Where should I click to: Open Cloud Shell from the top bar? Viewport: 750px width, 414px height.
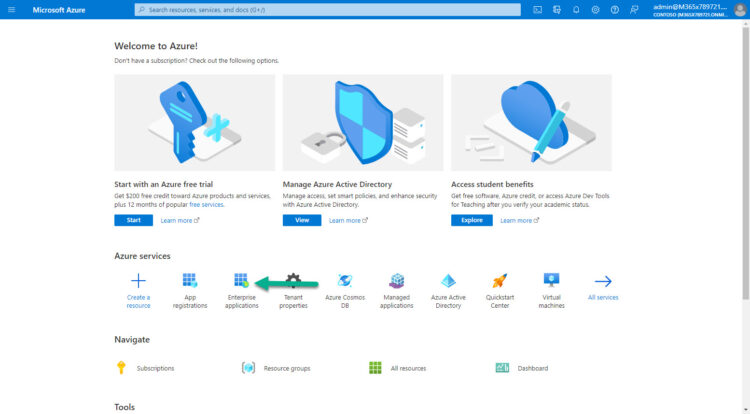[x=538, y=10]
